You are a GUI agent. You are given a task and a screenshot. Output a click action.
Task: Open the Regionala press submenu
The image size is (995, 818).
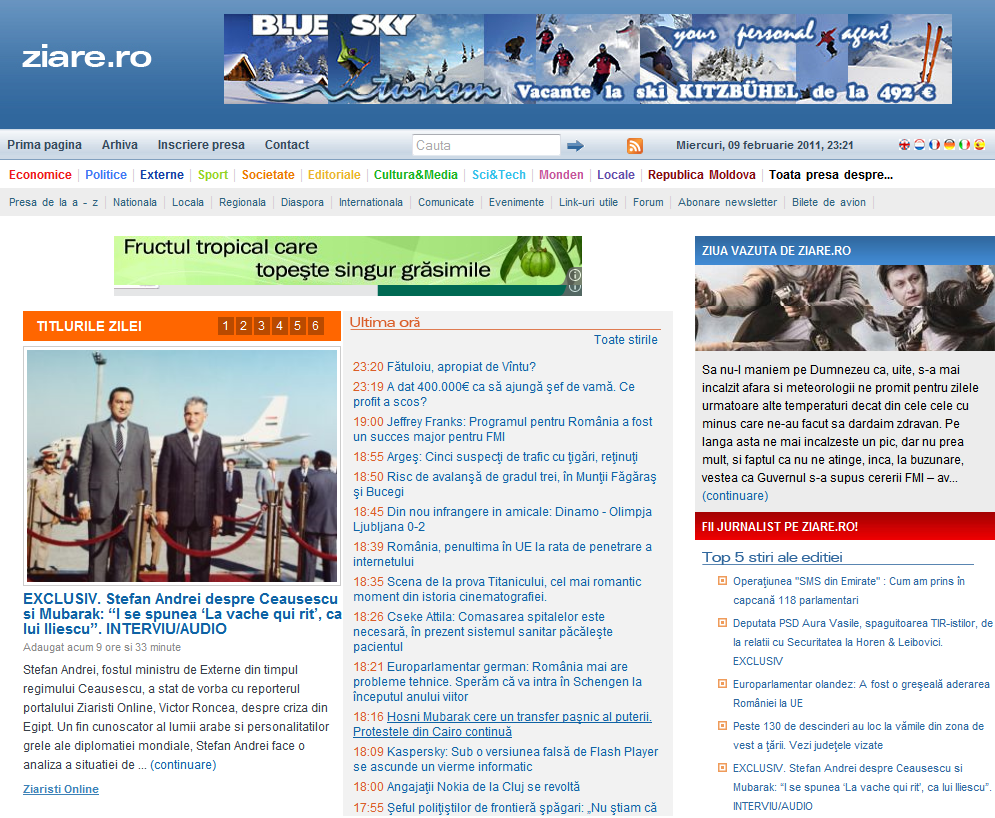click(242, 202)
